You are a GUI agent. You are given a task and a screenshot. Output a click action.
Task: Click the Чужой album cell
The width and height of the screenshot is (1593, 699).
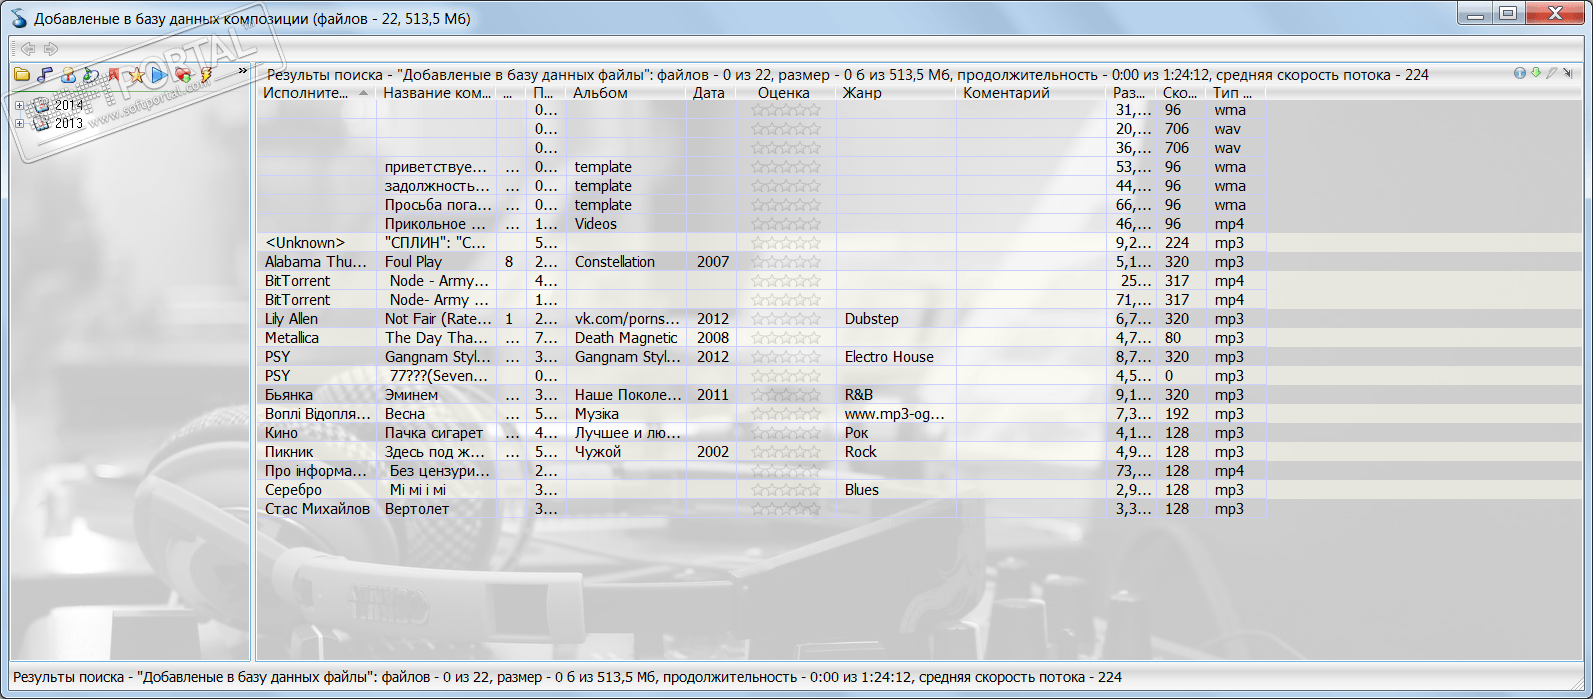(626, 452)
